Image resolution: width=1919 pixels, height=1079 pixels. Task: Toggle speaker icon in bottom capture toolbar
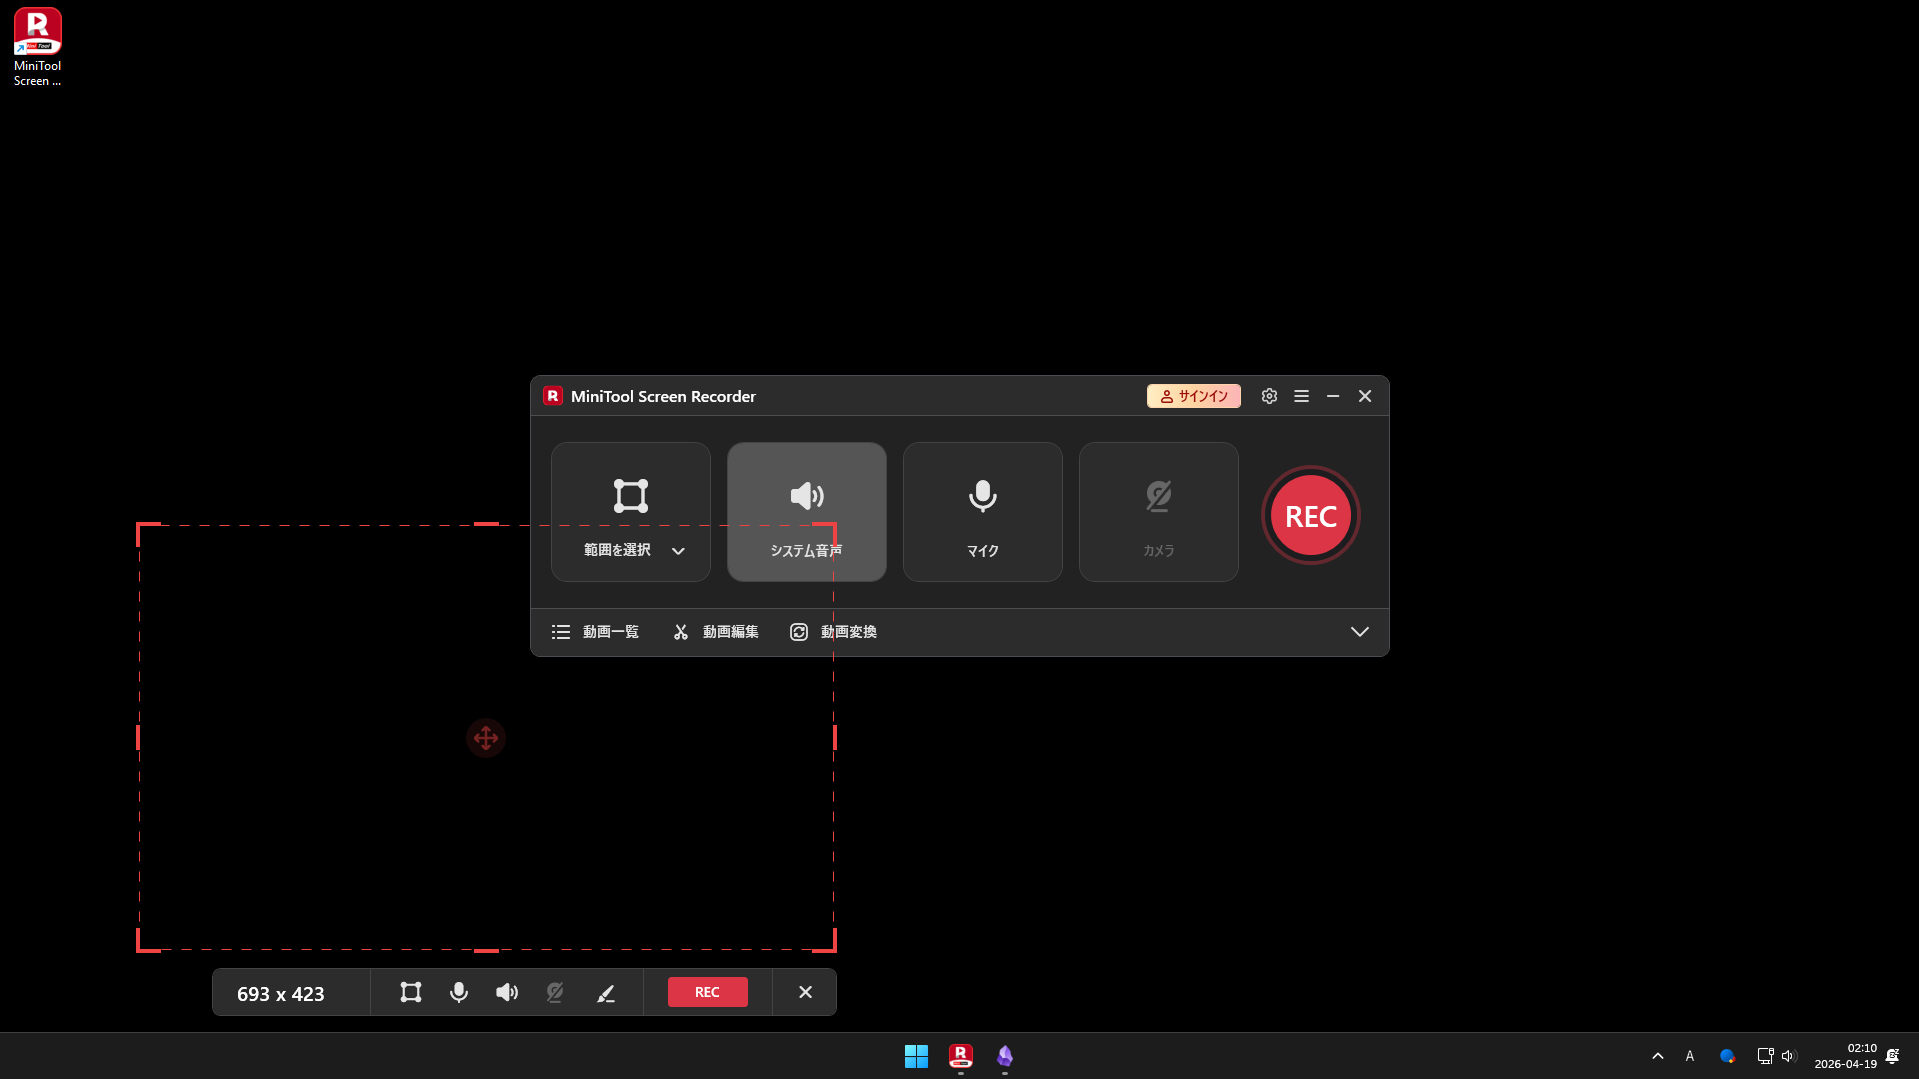tap(507, 992)
